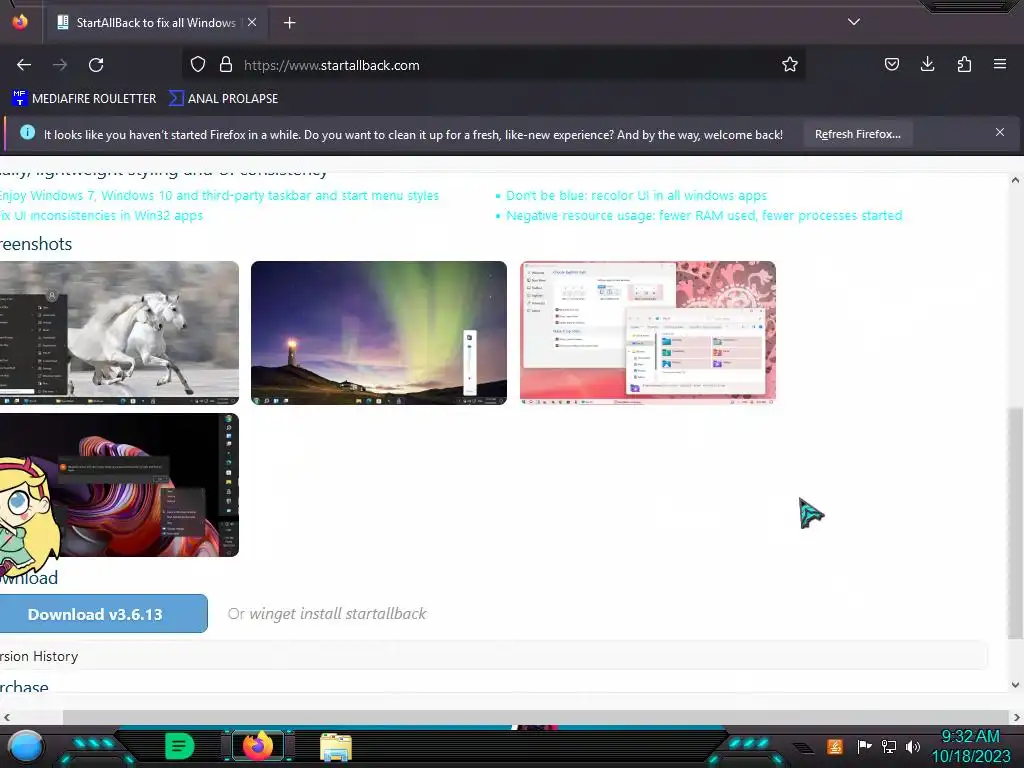Viewport: 1024px width, 768px height.
Task: Bookmark this page with the star
Action: pos(790,65)
